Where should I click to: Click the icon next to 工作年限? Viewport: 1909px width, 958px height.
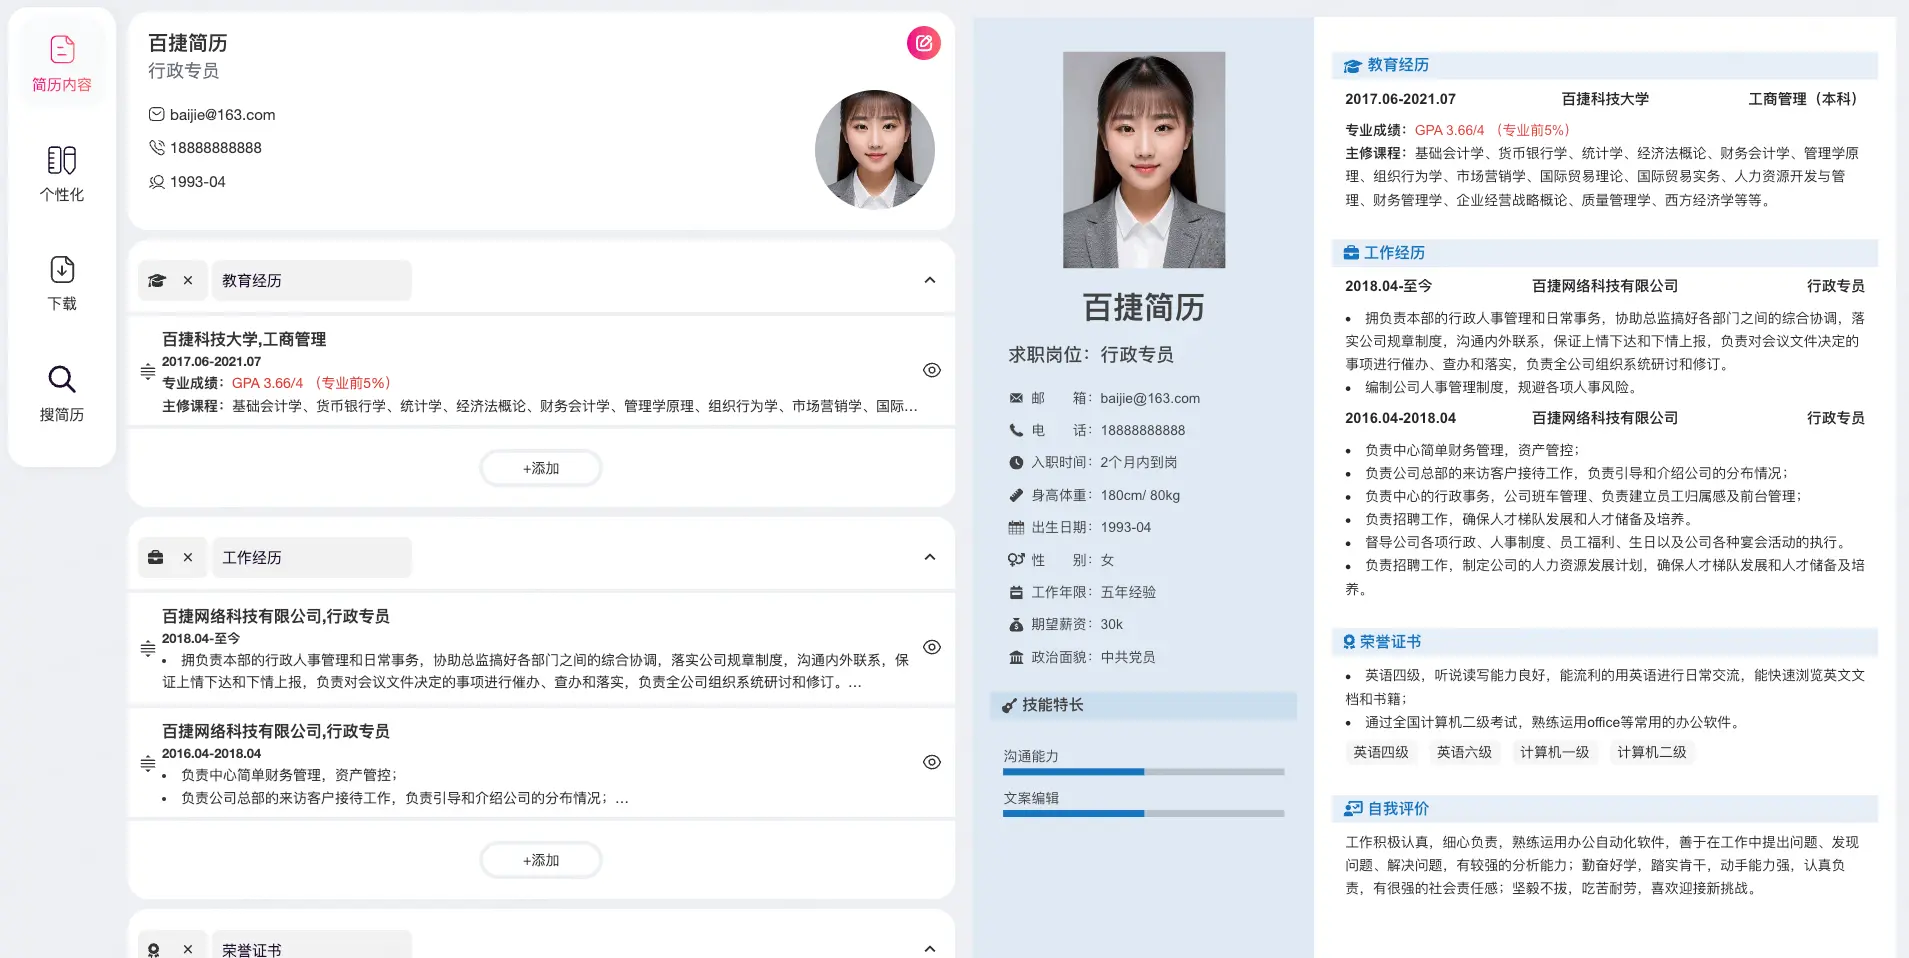point(1016,592)
